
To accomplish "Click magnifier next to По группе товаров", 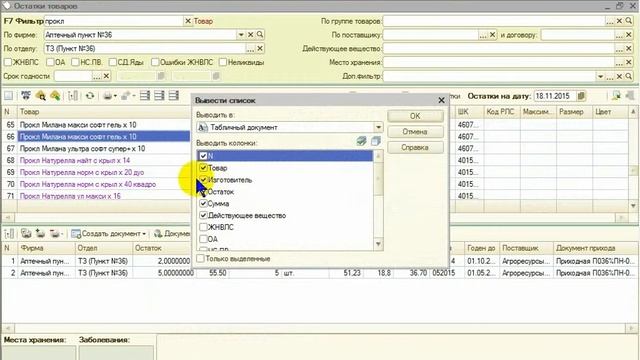I will (x=629, y=21).
